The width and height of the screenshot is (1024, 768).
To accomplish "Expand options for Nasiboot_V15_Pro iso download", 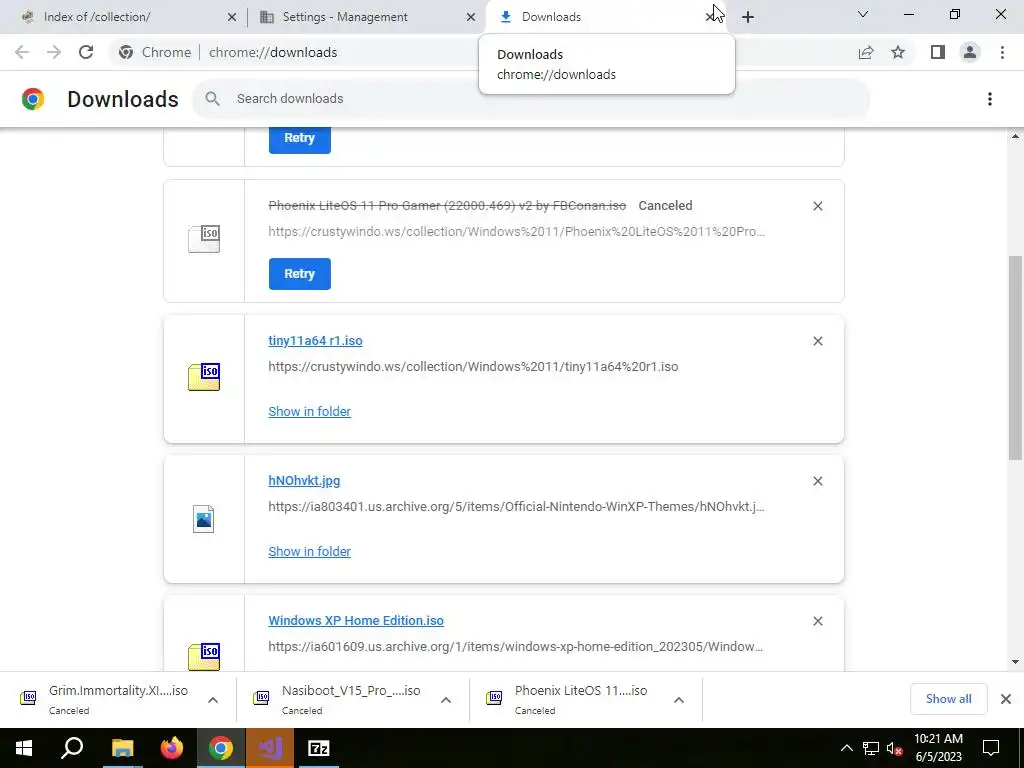I will [x=446, y=700].
